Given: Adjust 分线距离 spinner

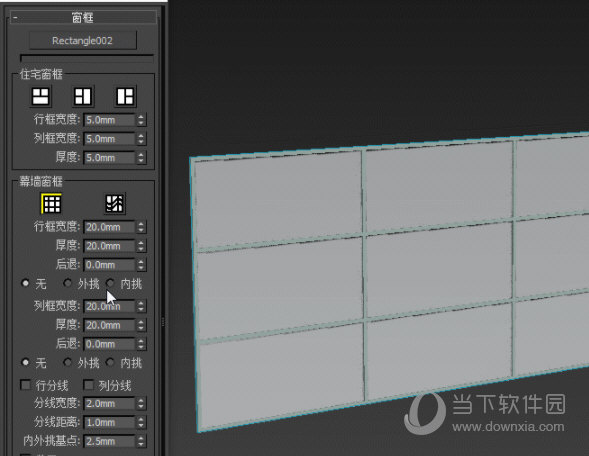Looking at the screenshot, I should click(x=141, y=423).
